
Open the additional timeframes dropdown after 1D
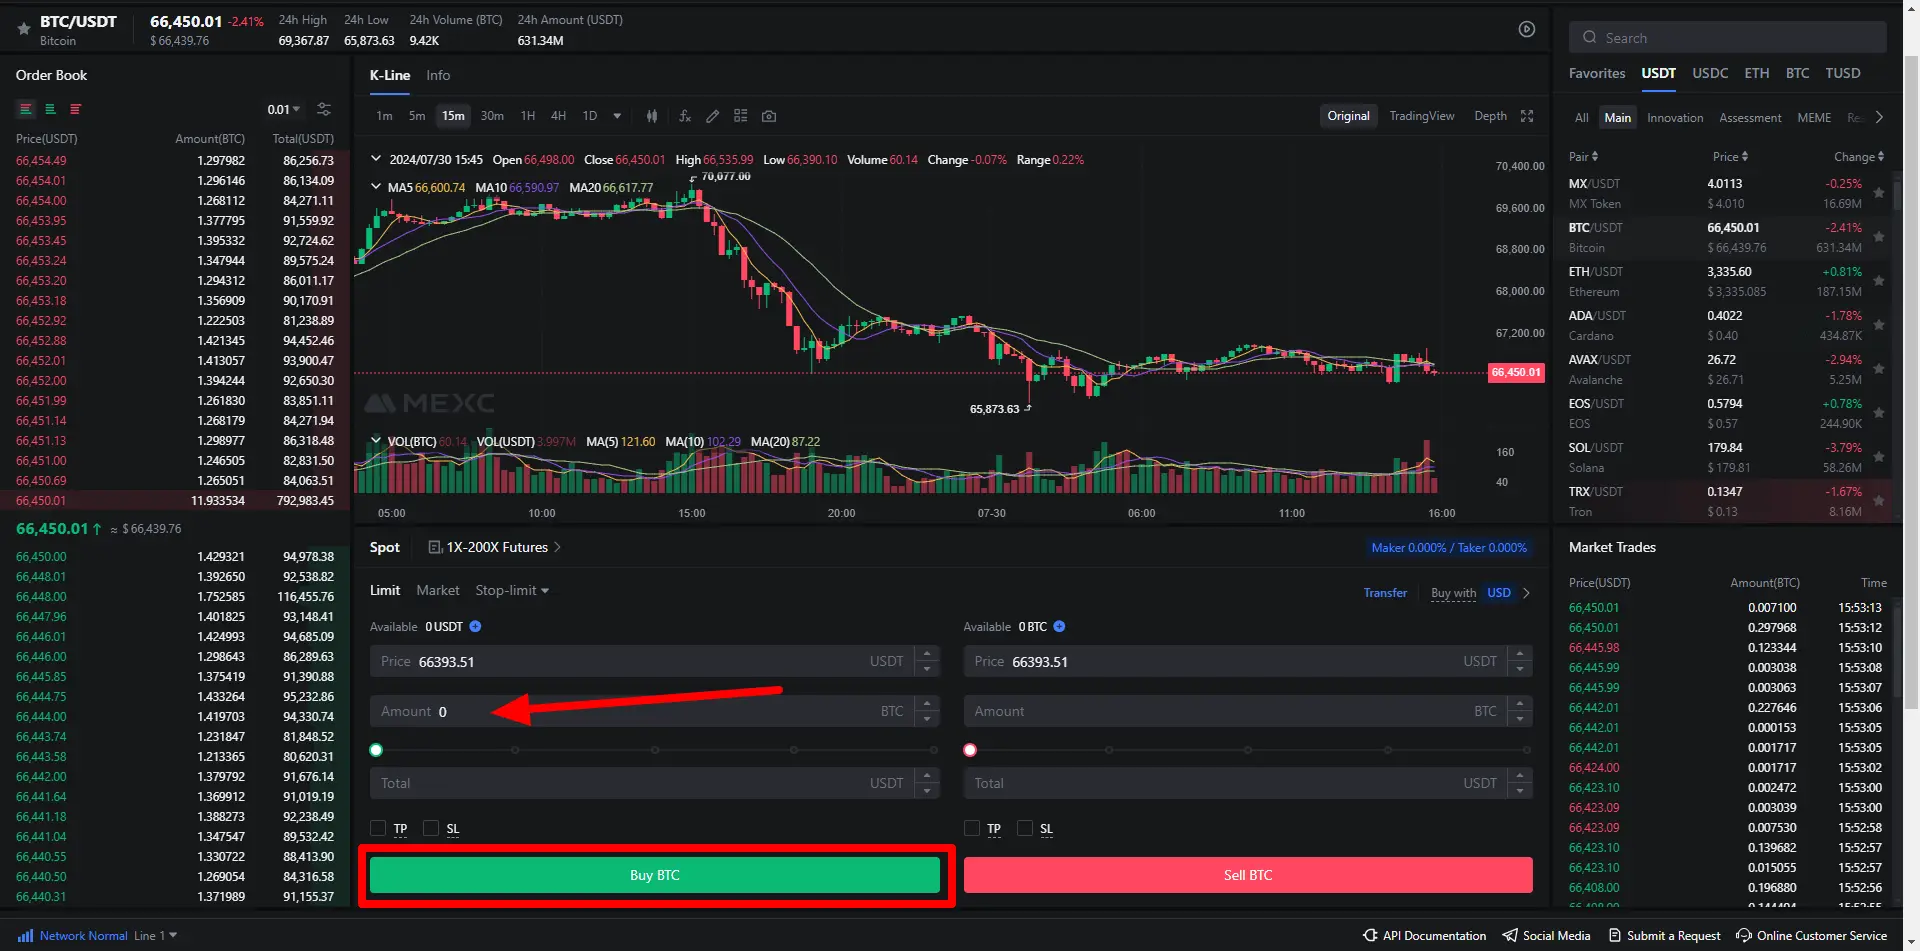click(617, 116)
